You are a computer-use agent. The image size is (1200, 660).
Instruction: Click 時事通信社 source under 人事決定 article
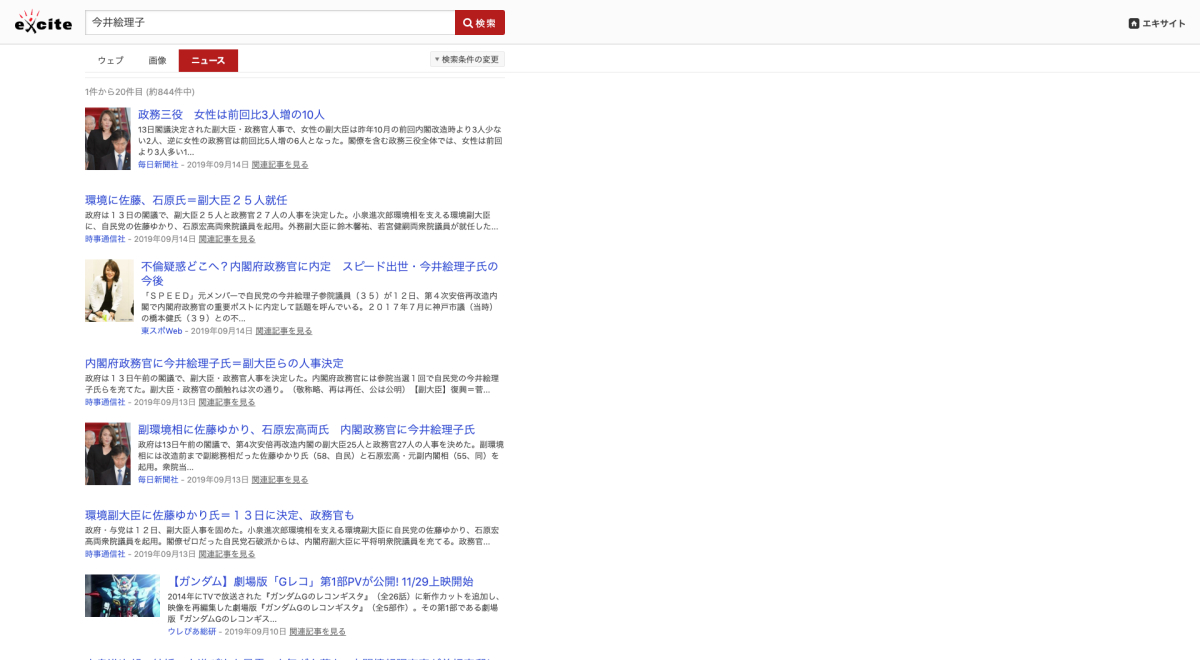pyautogui.click(x=105, y=402)
